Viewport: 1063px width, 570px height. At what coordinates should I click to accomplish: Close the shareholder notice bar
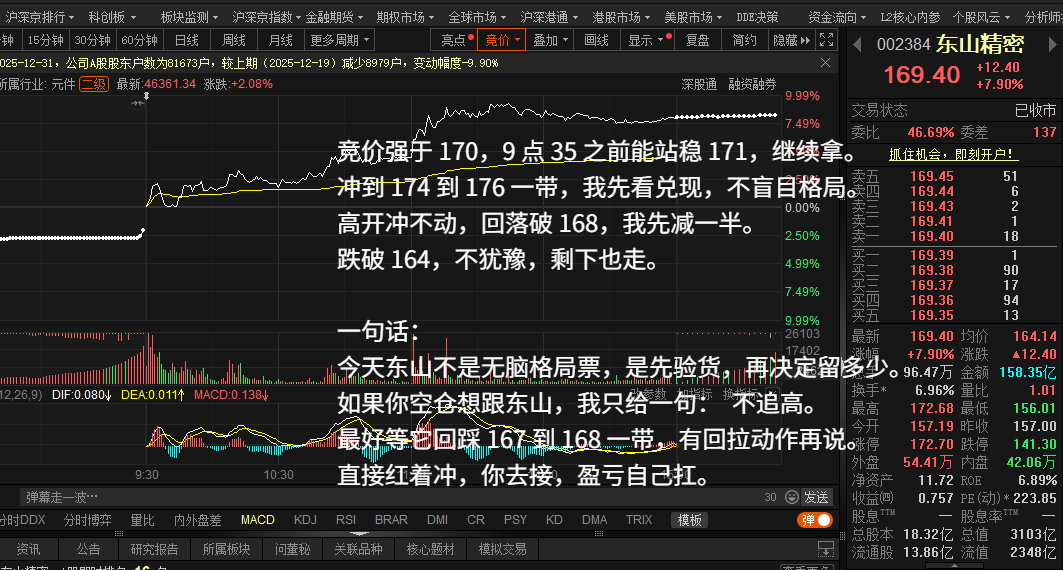click(x=825, y=63)
